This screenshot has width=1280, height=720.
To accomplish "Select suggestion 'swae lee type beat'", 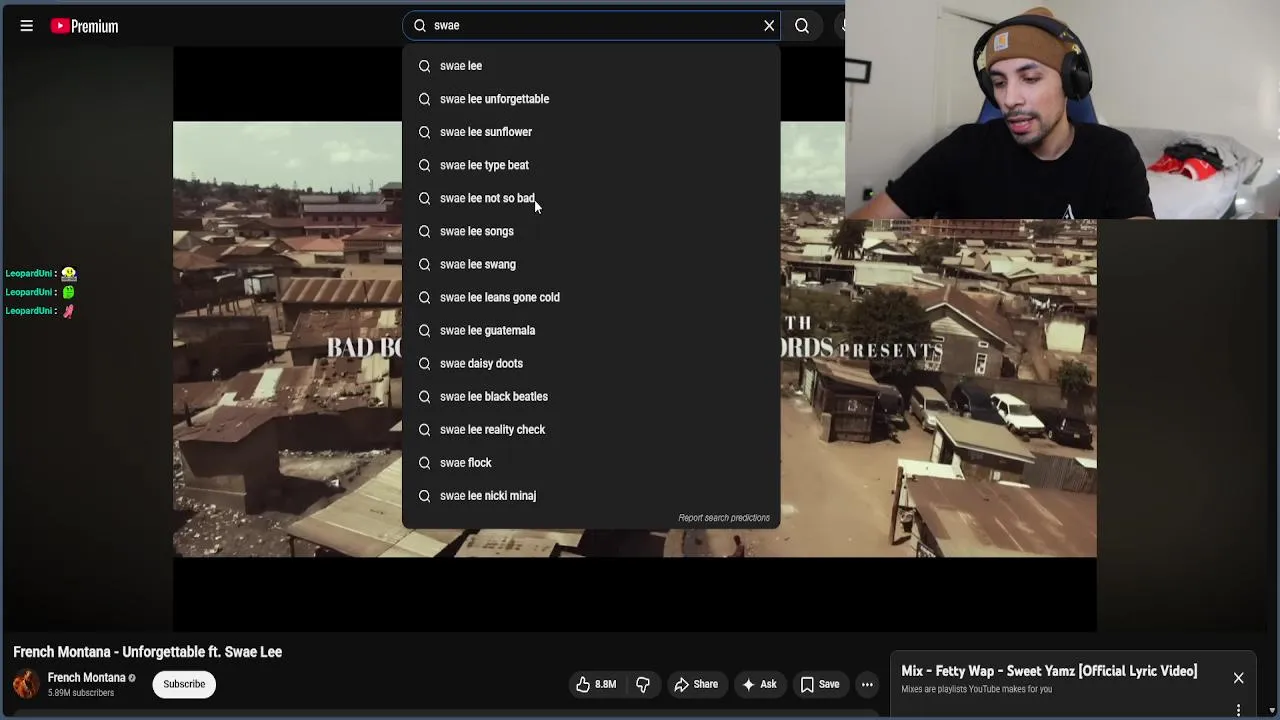I will tap(591, 165).
